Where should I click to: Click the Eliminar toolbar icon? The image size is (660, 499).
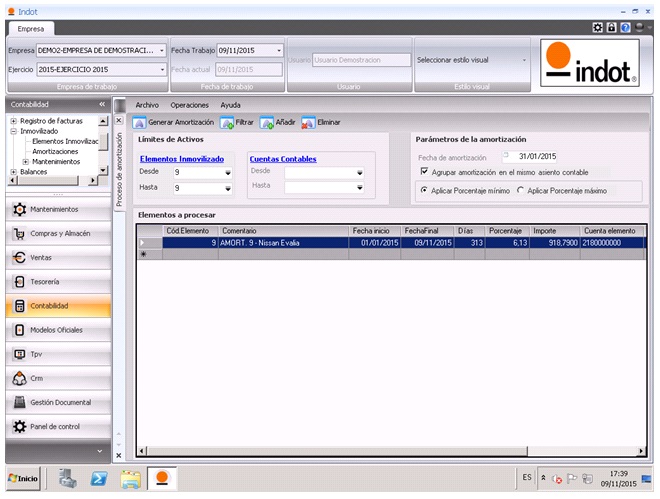tap(308, 122)
